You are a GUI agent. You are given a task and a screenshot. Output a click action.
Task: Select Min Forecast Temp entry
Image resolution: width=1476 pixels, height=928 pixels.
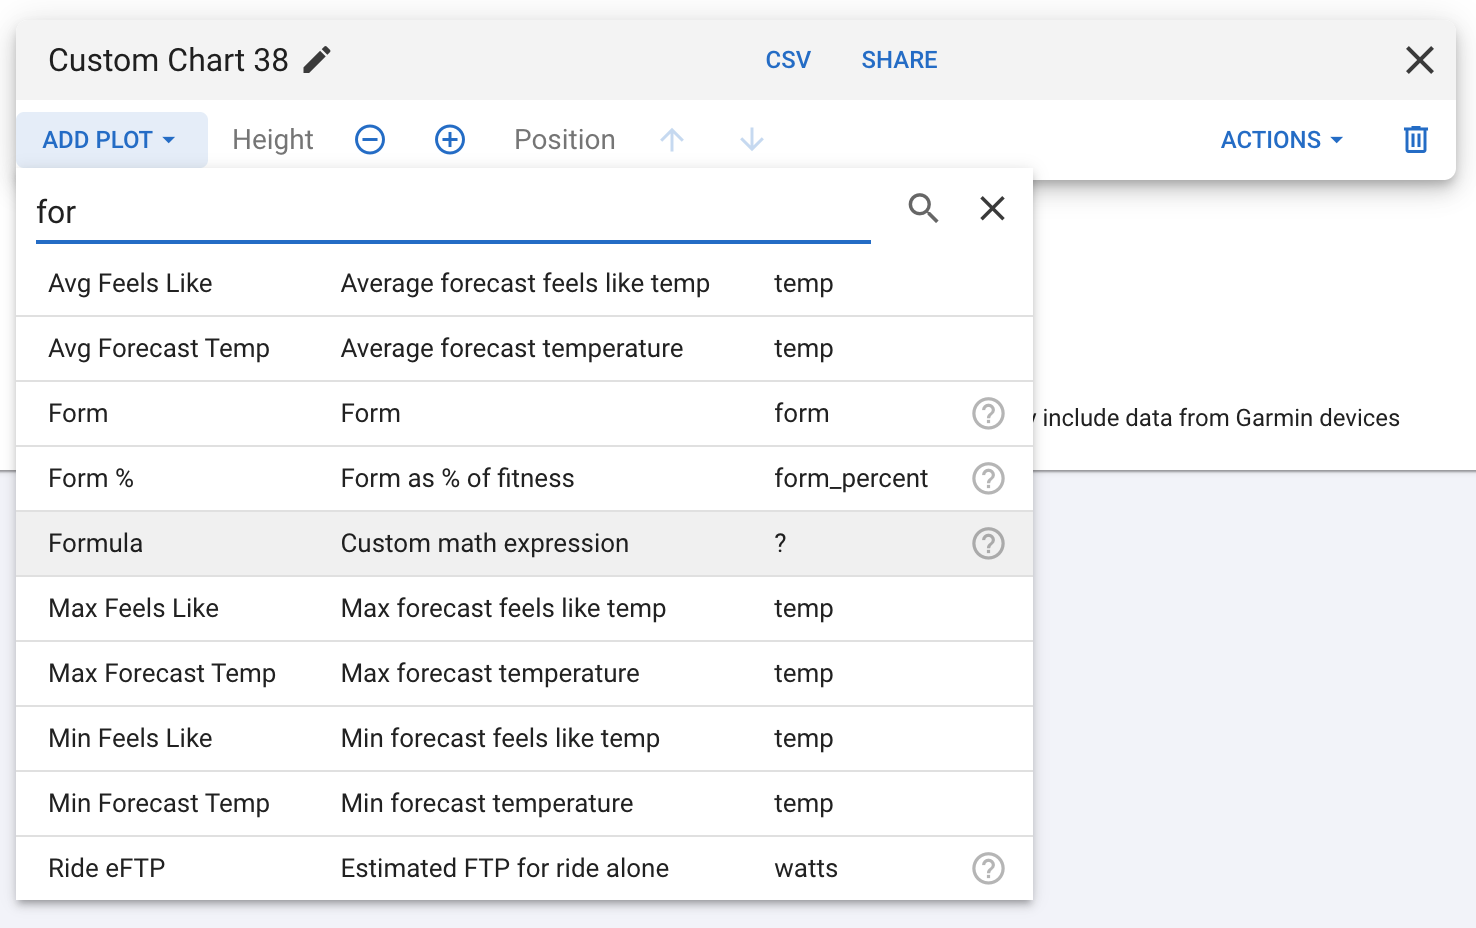(x=159, y=803)
